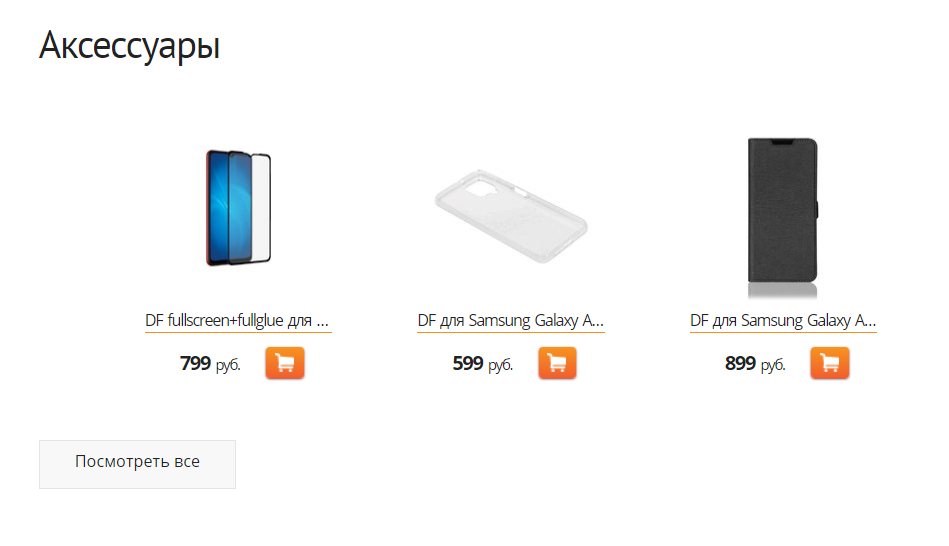Click руб. label beside 599

click(501, 365)
